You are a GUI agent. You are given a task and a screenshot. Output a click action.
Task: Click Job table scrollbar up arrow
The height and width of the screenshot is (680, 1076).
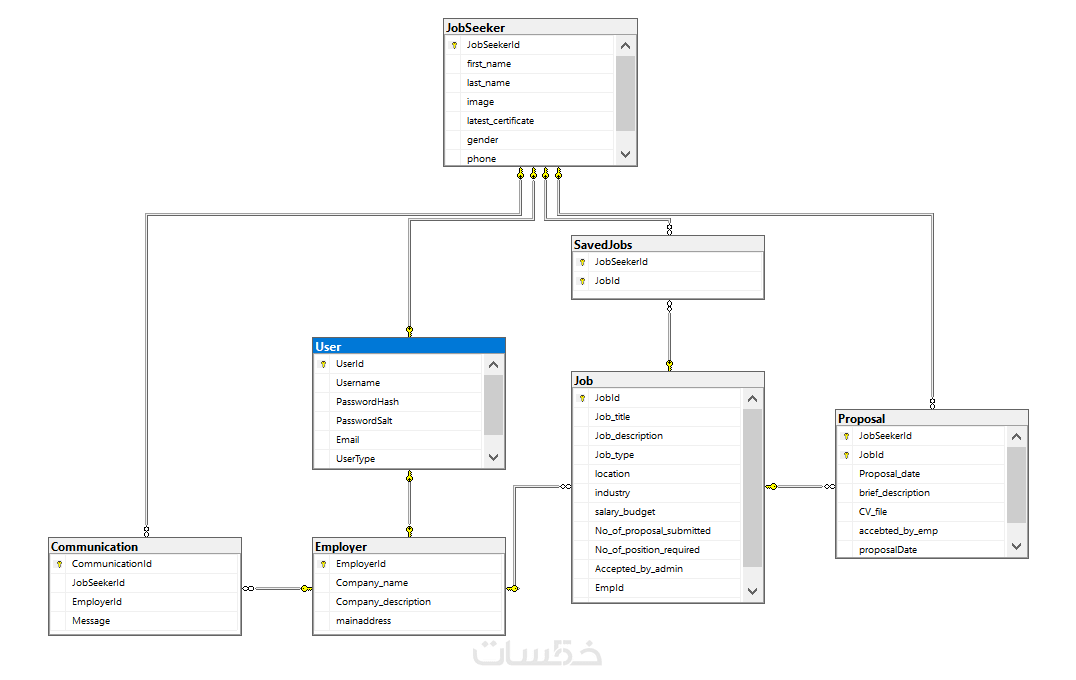tap(752, 399)
